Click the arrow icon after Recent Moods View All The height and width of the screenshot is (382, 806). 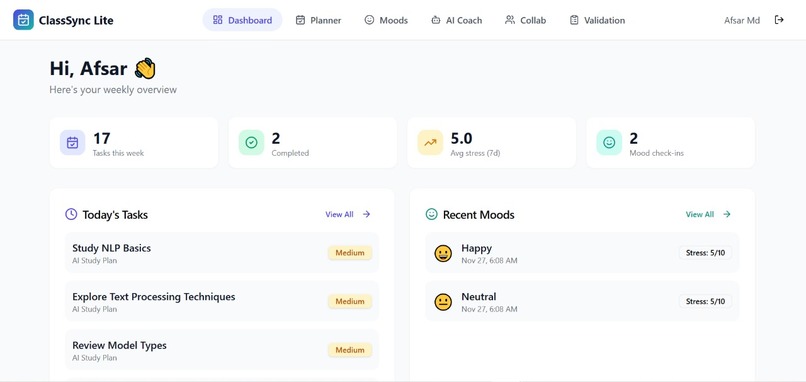click(727, 214)
